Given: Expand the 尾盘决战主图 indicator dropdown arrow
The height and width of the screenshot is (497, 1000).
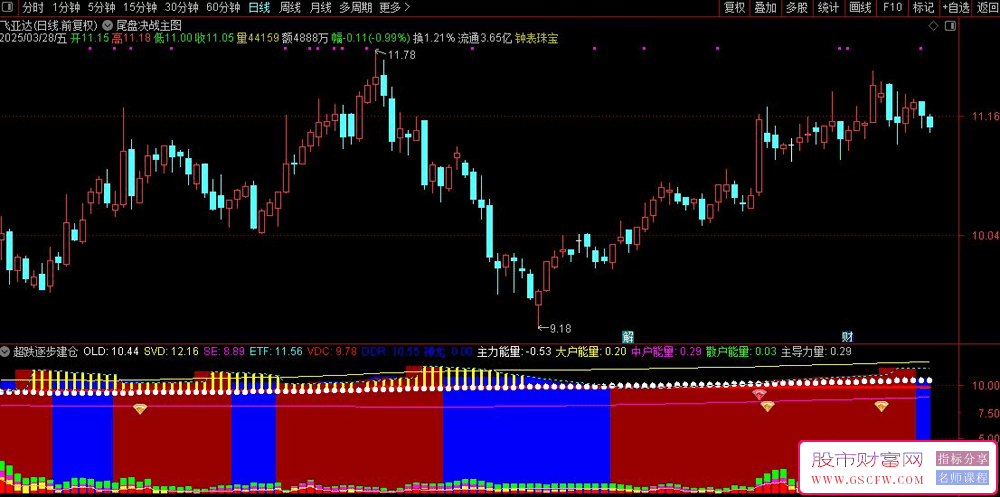Looking at the screenshot, I should pos(107,26).
